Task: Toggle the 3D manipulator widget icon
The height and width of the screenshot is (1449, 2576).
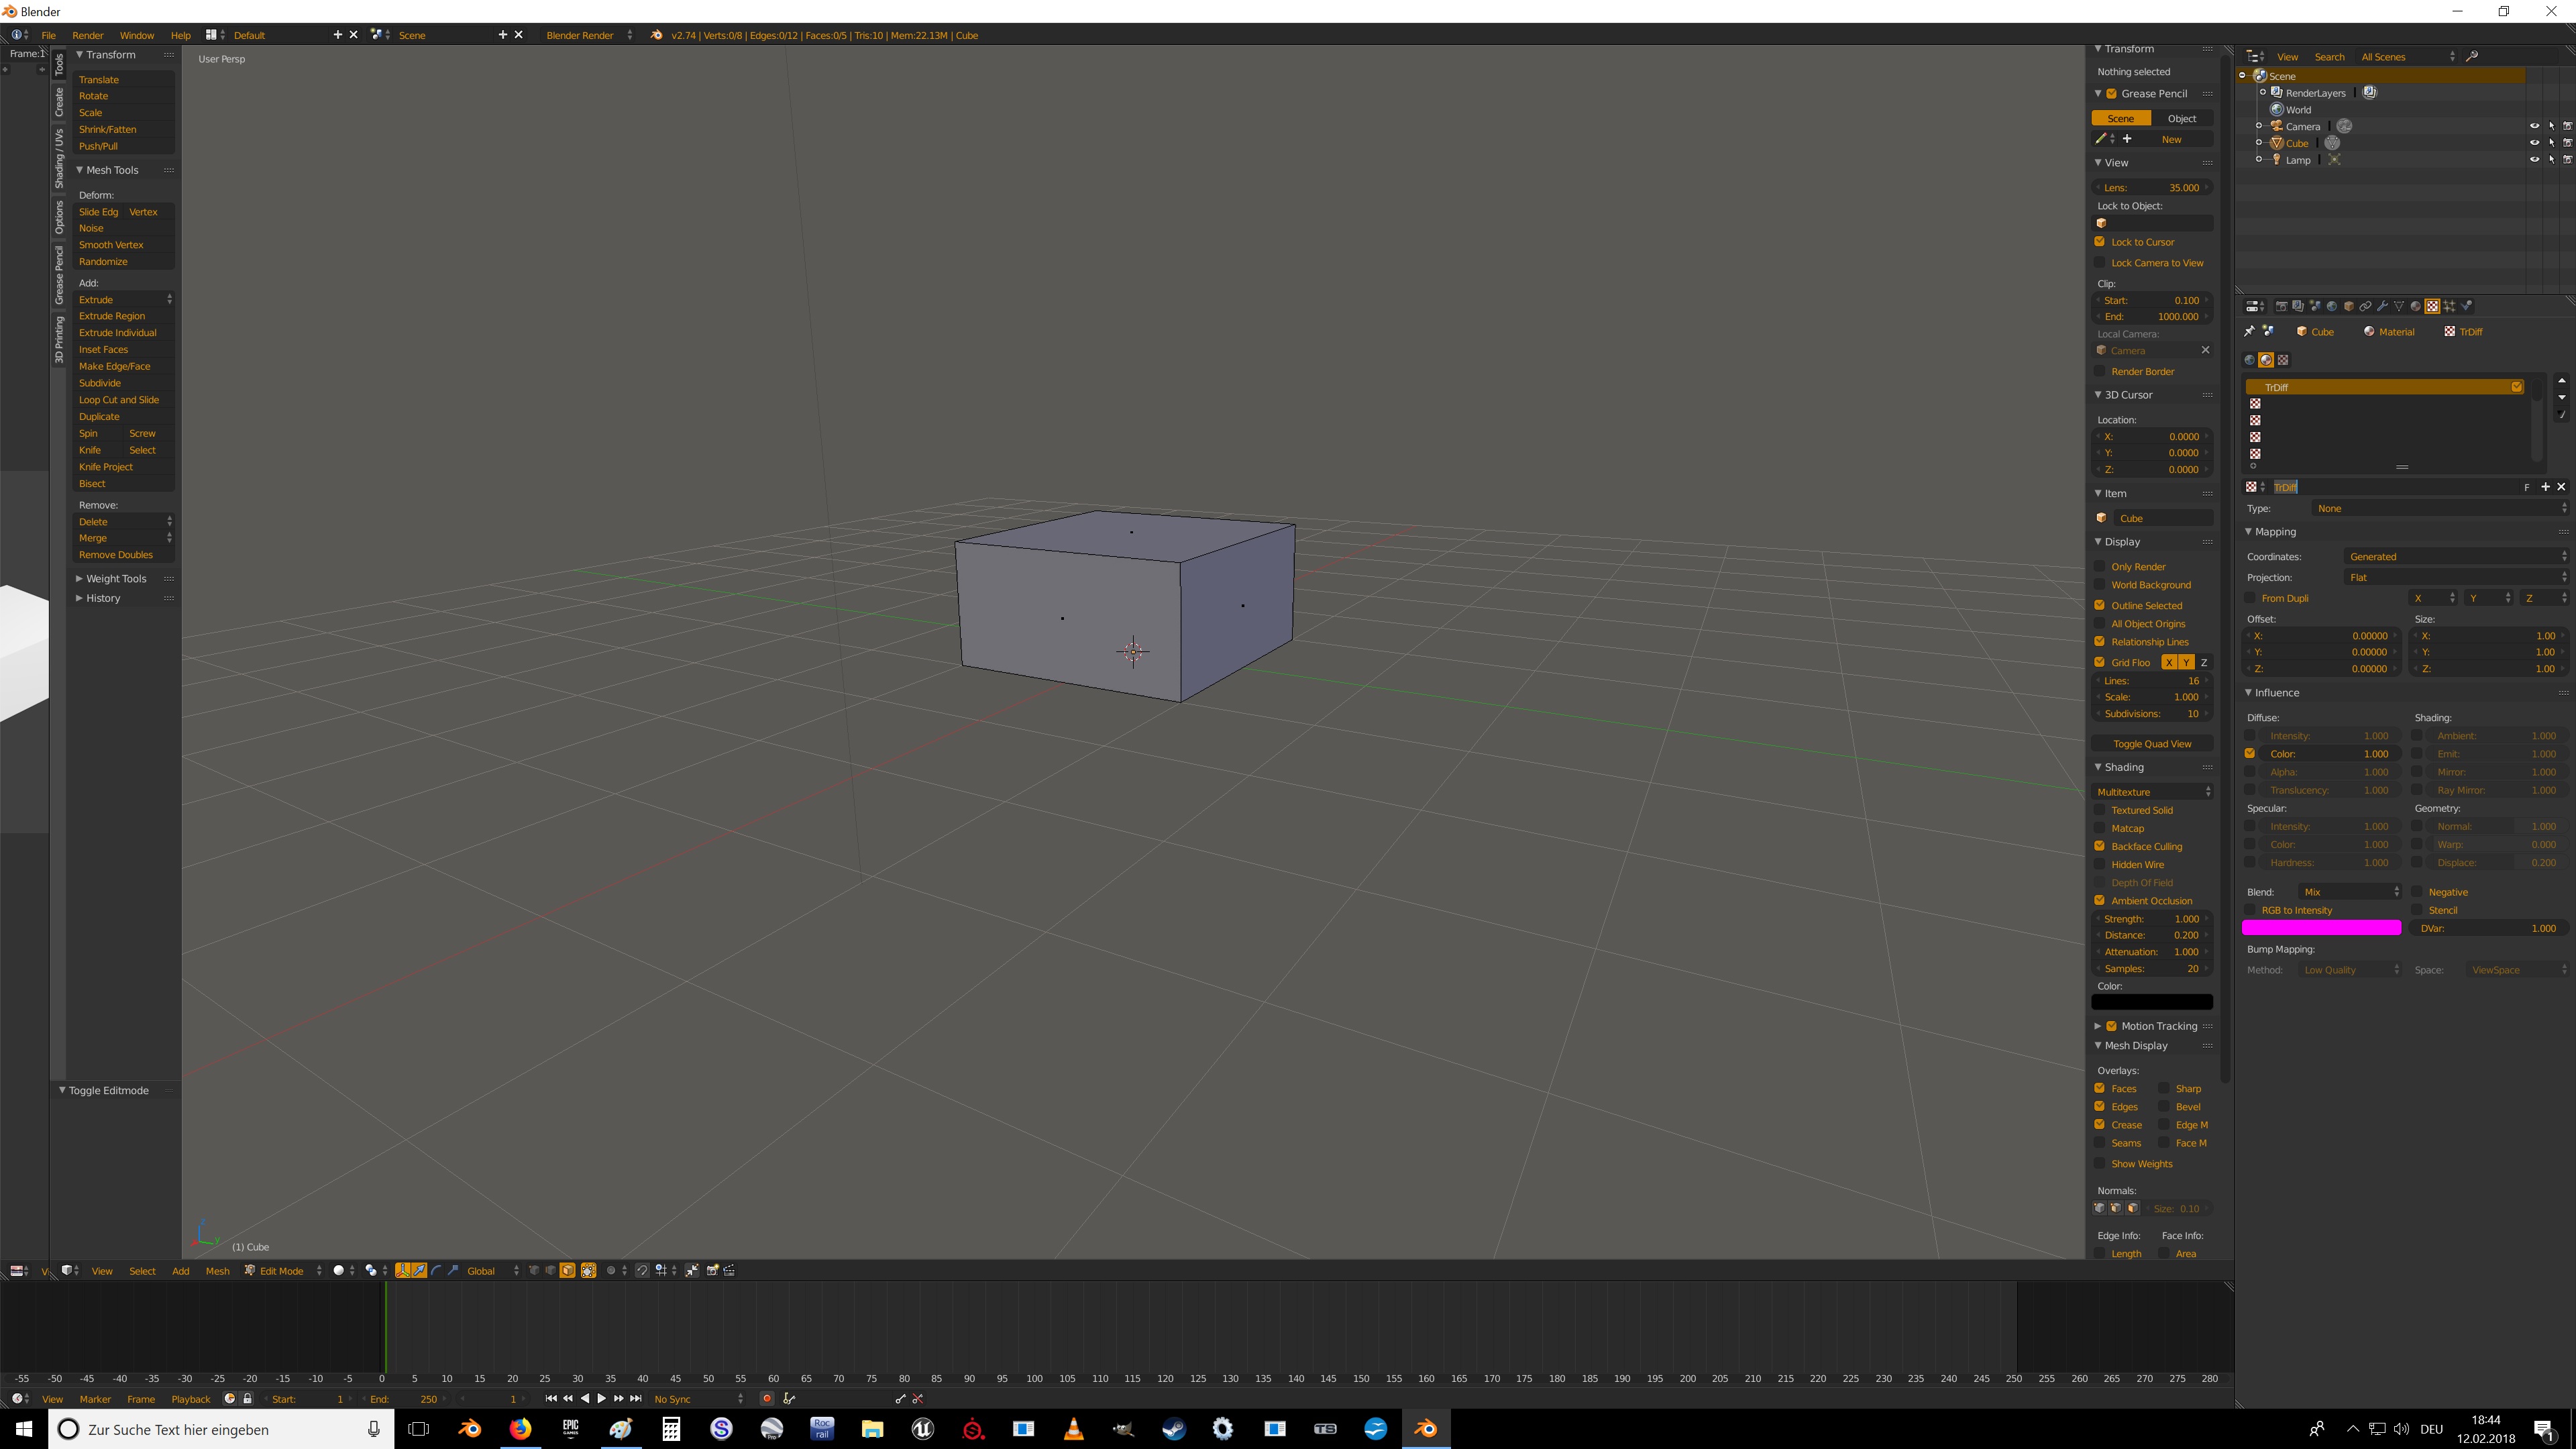Action: tap(403, 1271)
